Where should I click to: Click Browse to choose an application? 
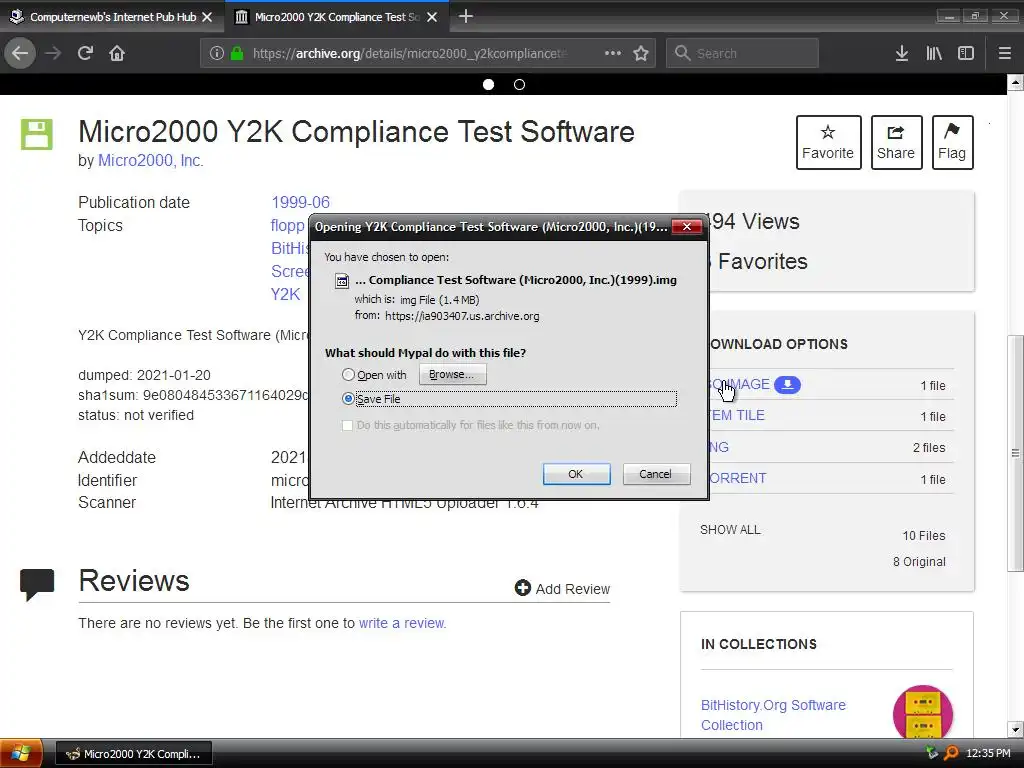(x=453, y=374)
